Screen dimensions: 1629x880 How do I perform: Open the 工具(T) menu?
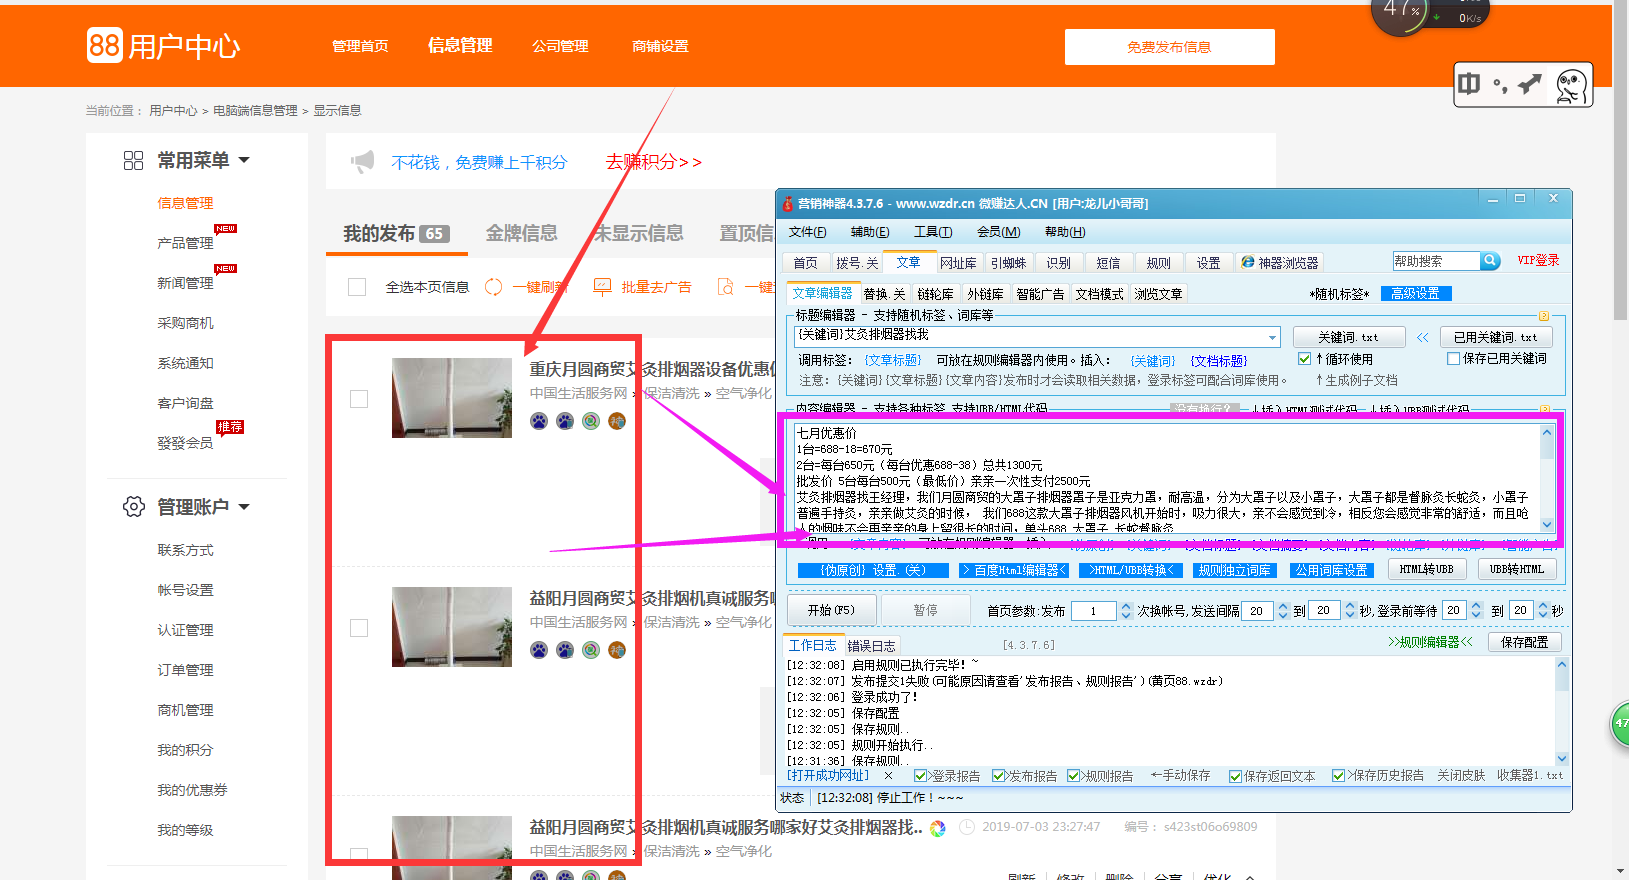point(933,232)
